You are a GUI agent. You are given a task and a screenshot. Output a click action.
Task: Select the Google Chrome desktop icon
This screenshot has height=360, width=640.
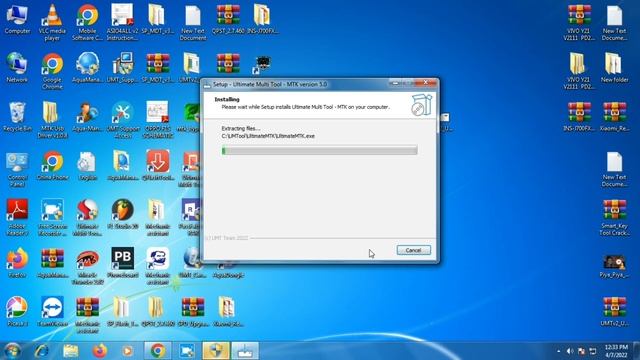click(x=52, y=71)
